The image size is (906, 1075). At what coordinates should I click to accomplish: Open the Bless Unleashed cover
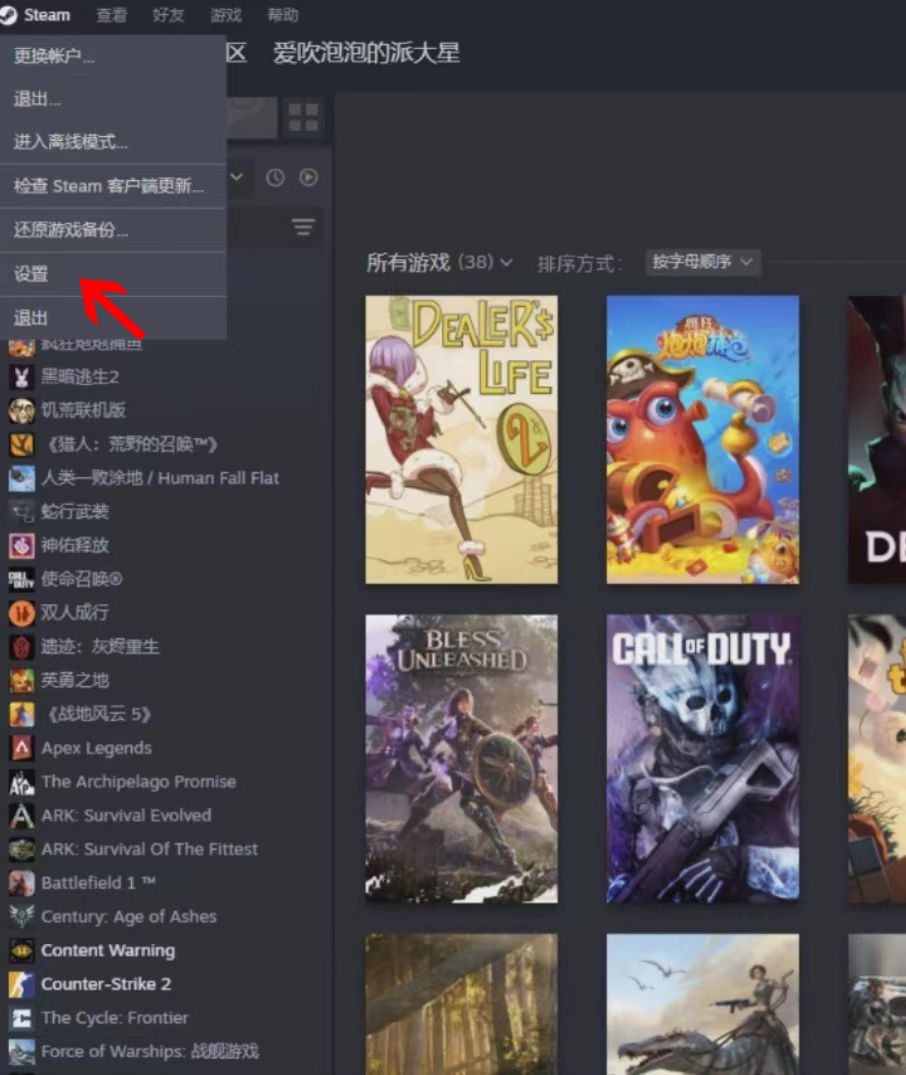click(462, 758)
